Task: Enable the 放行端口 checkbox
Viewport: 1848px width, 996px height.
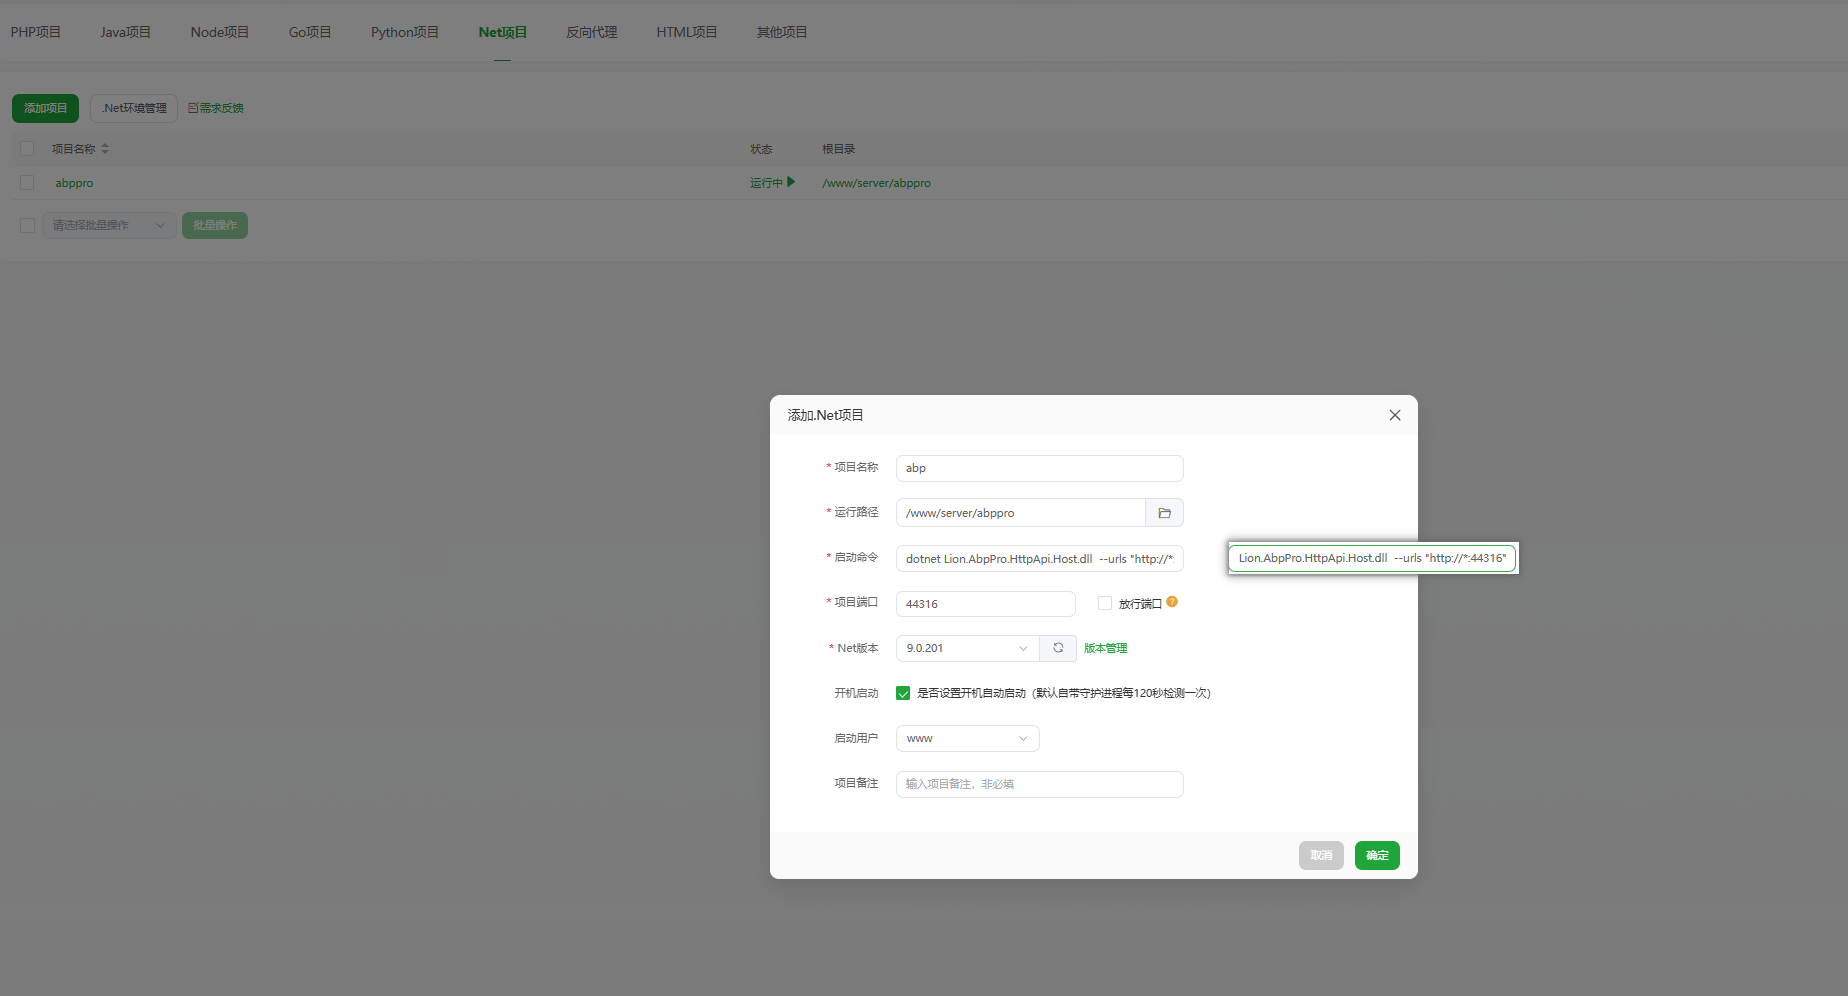Action: (1105, 603)
